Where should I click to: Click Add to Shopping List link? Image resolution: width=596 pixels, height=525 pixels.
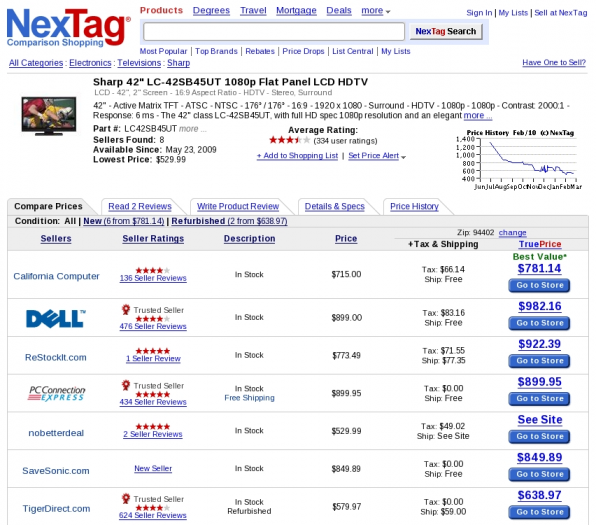pos(297,155)
